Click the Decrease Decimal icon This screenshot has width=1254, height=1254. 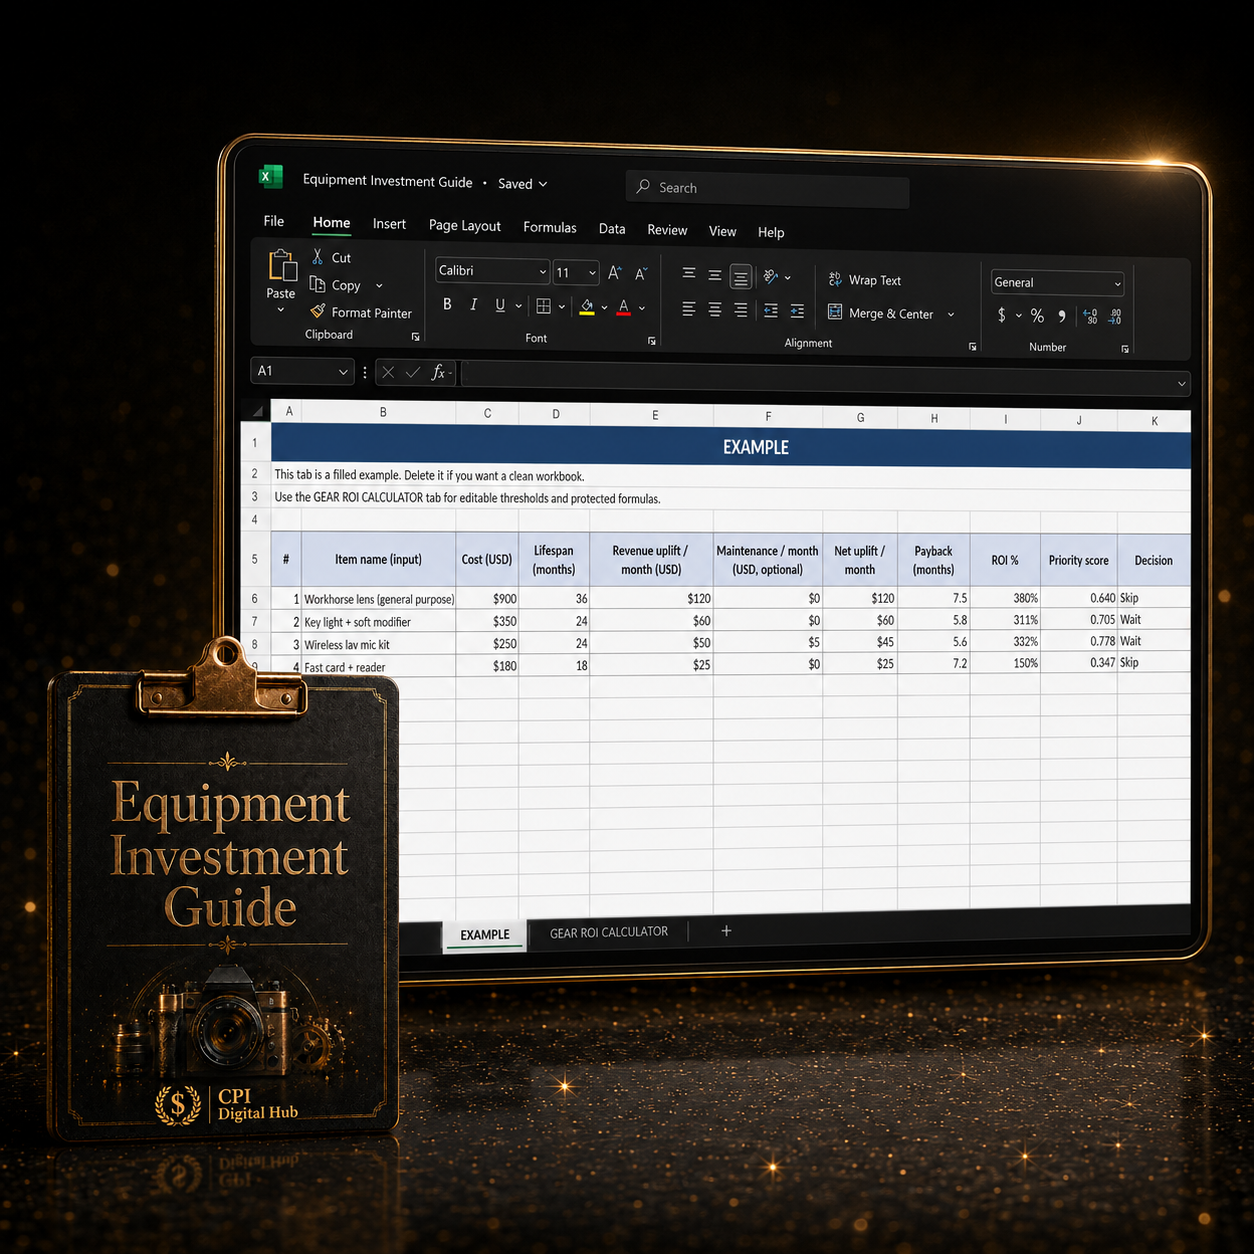click(1115, 317)
